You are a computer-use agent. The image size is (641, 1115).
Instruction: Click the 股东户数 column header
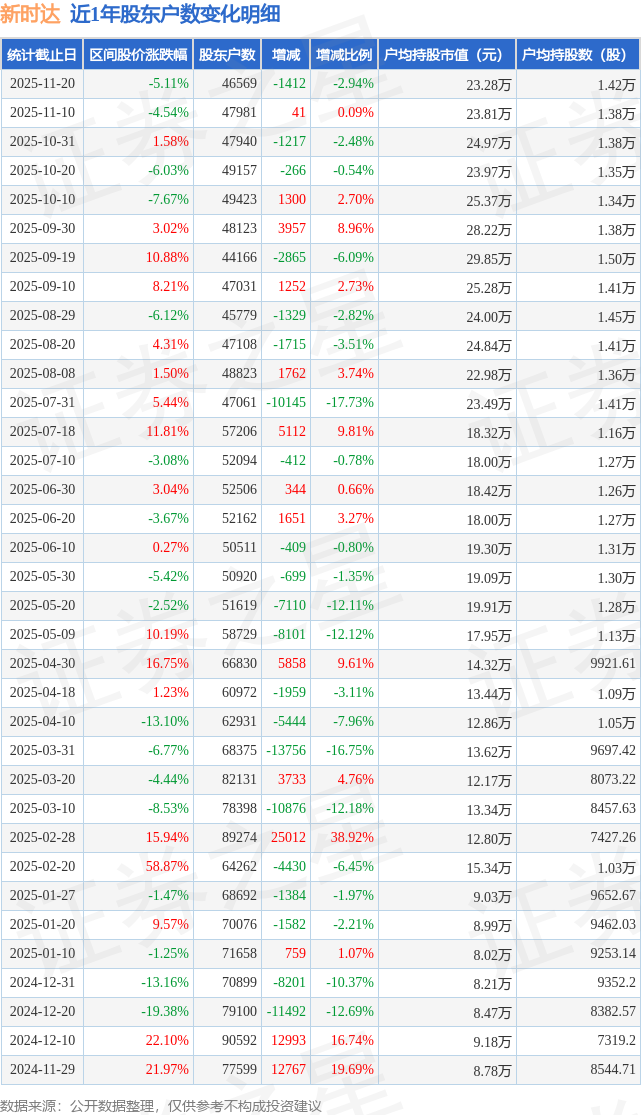point(226,55)
